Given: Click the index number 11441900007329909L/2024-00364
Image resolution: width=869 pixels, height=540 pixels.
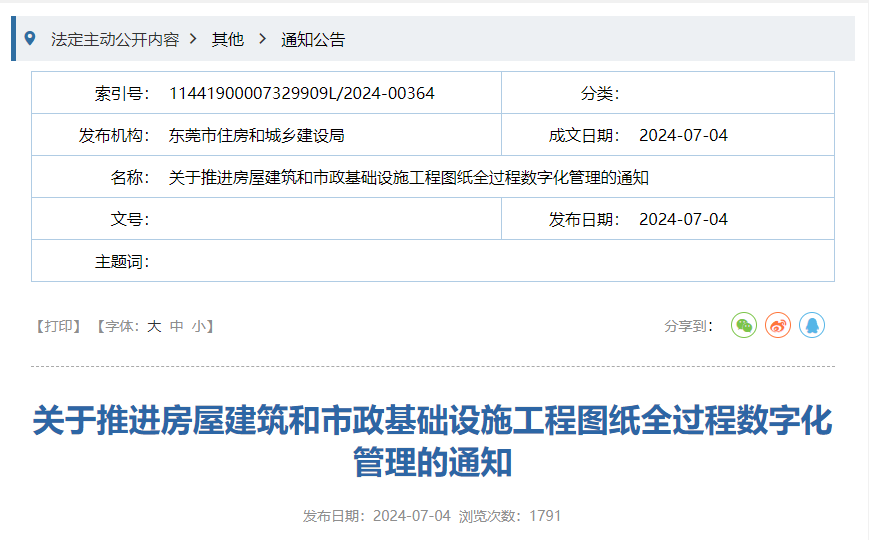Looking at the screenshot, I should [x=301, y=93].
